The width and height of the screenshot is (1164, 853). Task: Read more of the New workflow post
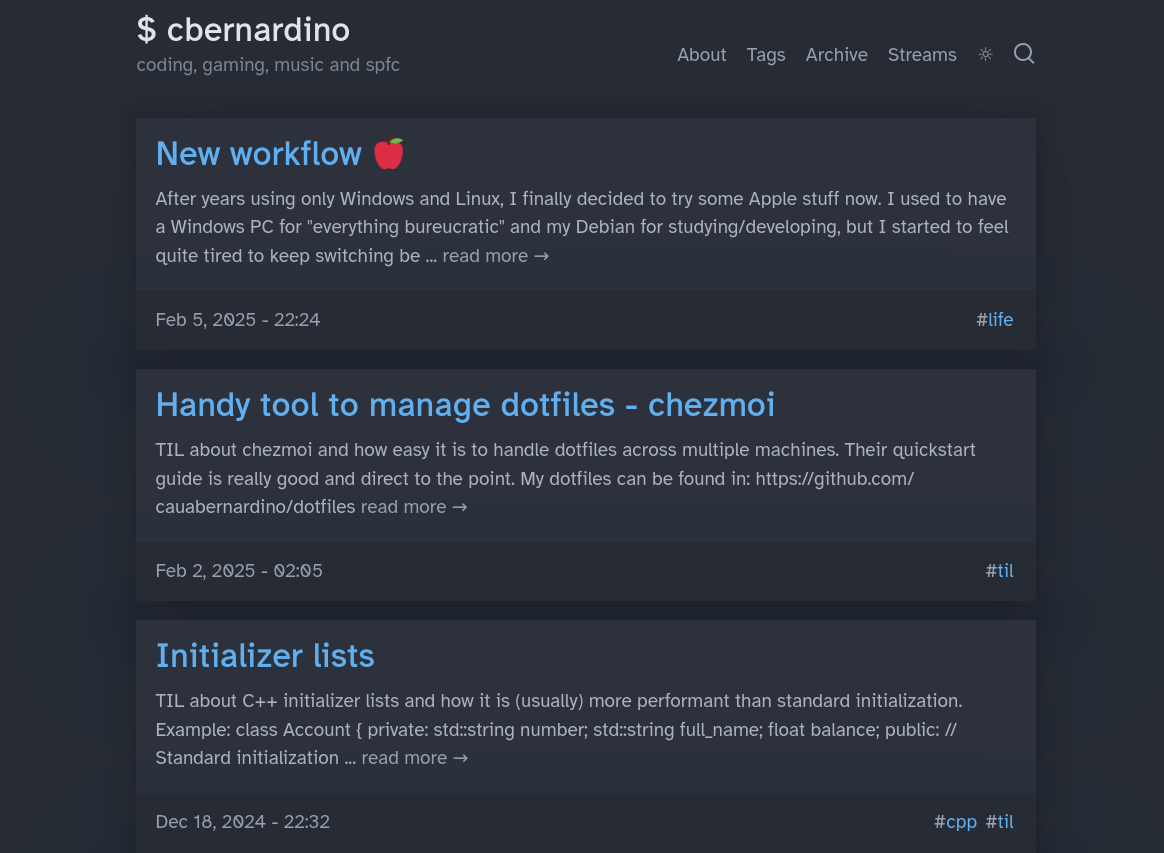click(x=495, y=256)
